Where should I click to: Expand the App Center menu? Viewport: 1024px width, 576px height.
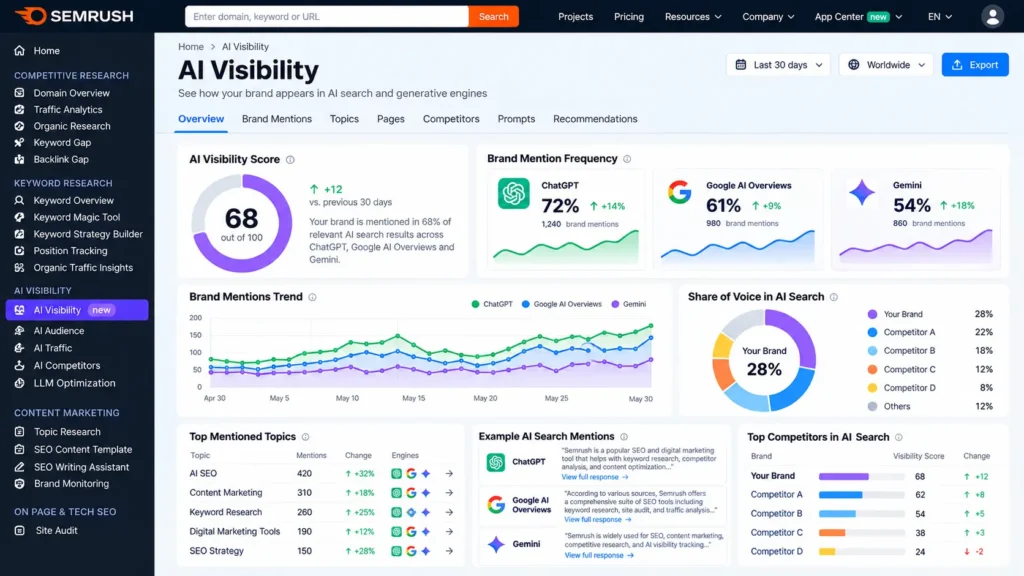pos(858,16)
